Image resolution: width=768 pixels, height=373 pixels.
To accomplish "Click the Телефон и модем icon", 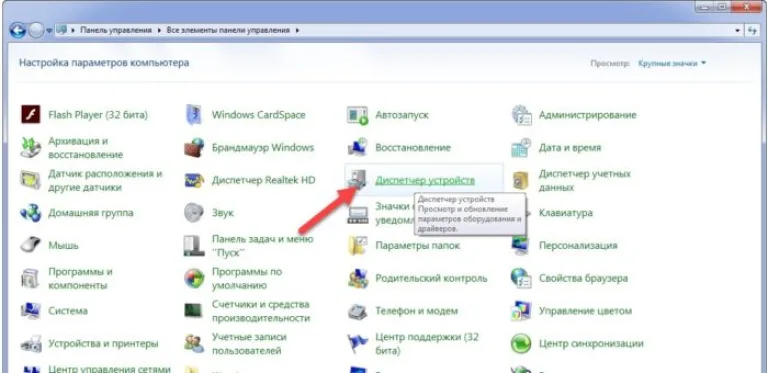I will pyautogui.click(x=358, y=311).
